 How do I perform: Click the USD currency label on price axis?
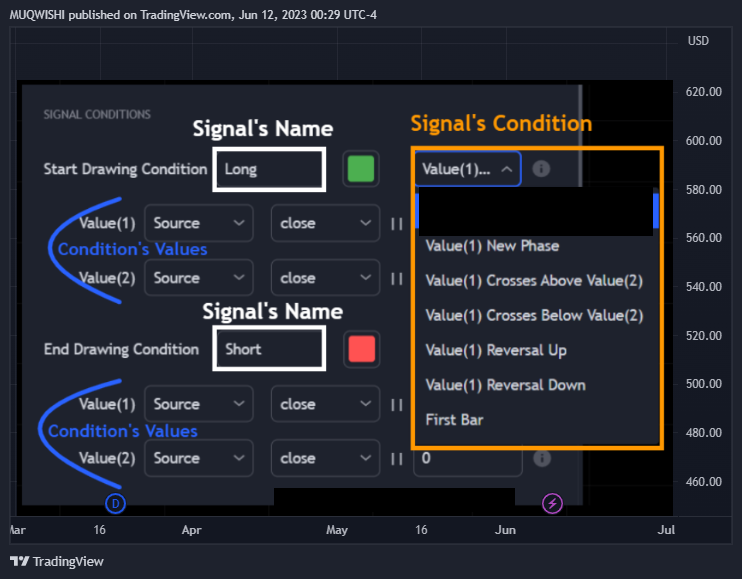[x=698, y=41]
